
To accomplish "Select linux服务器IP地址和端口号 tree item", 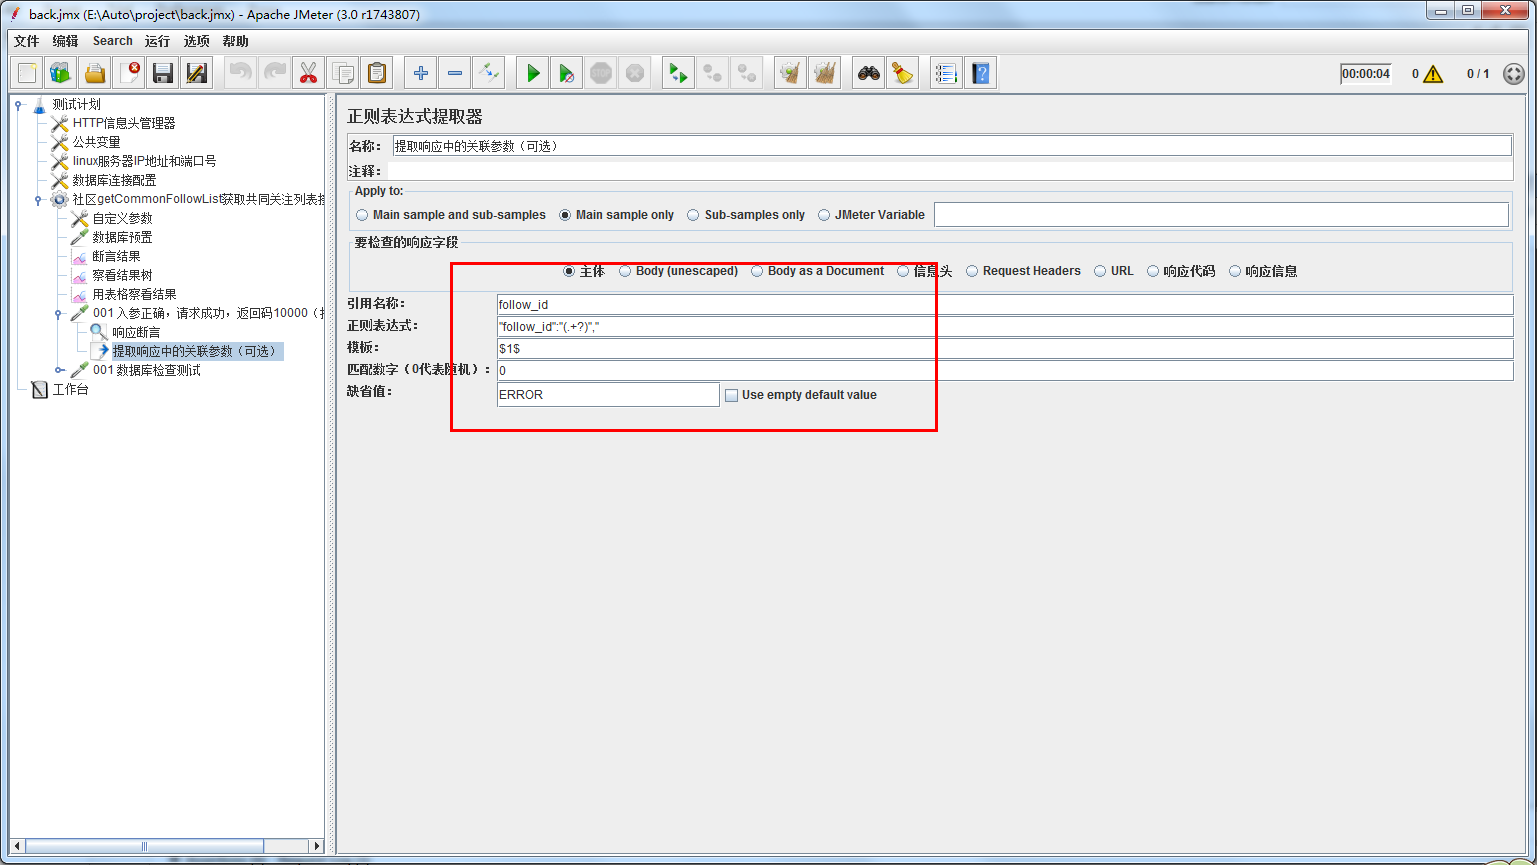I will [x=144, y=161].
